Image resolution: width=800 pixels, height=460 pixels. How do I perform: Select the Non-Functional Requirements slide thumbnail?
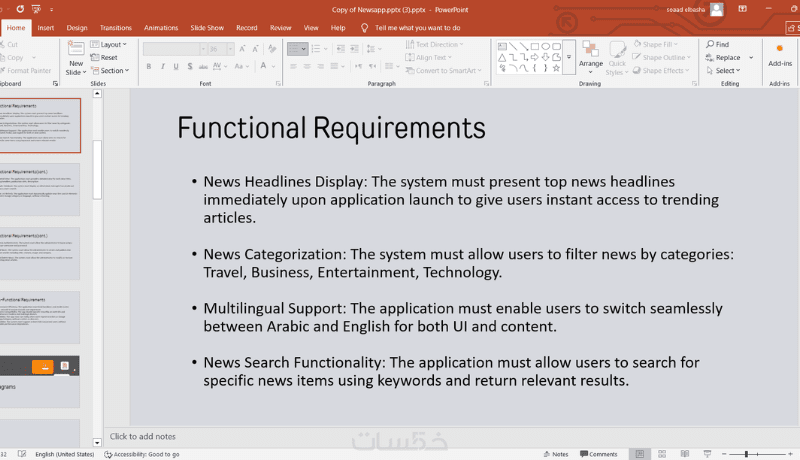(40, 317)
